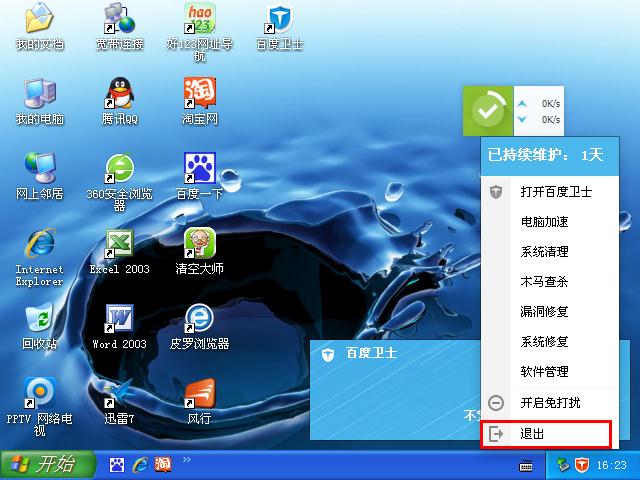Click the green checkmark floating widget
This screenshot has width=640, height=480.
point(487,111)
